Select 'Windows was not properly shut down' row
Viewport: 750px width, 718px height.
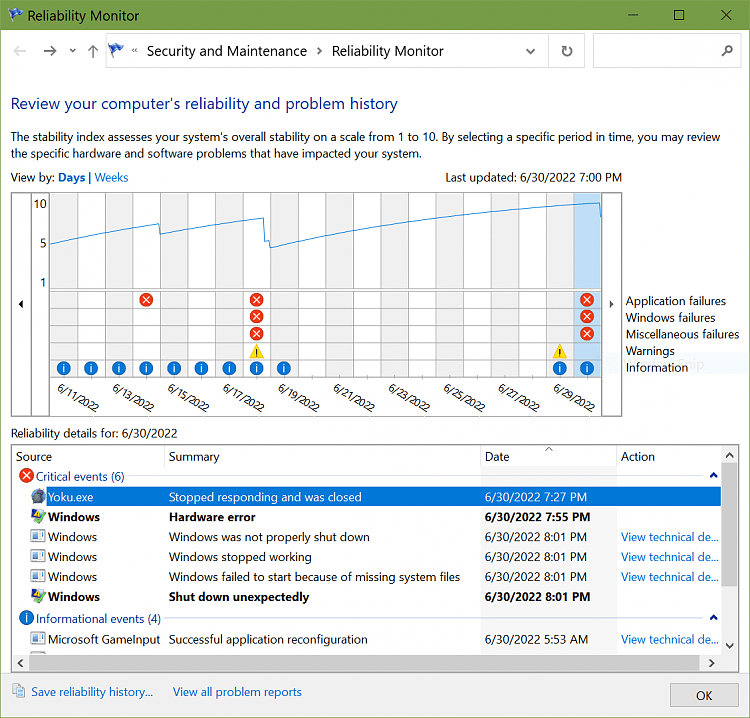point(375,537)
